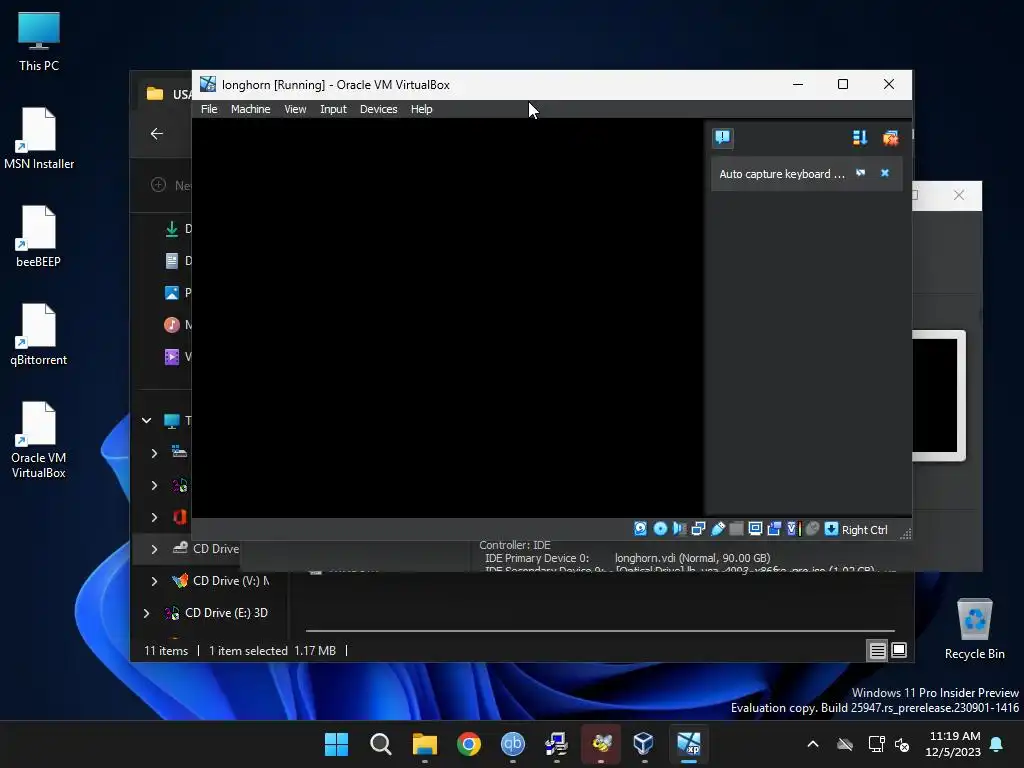Click the Music quick access icon in Explorer
This screenshot has height=768, width=1024.
pos(172,325)
